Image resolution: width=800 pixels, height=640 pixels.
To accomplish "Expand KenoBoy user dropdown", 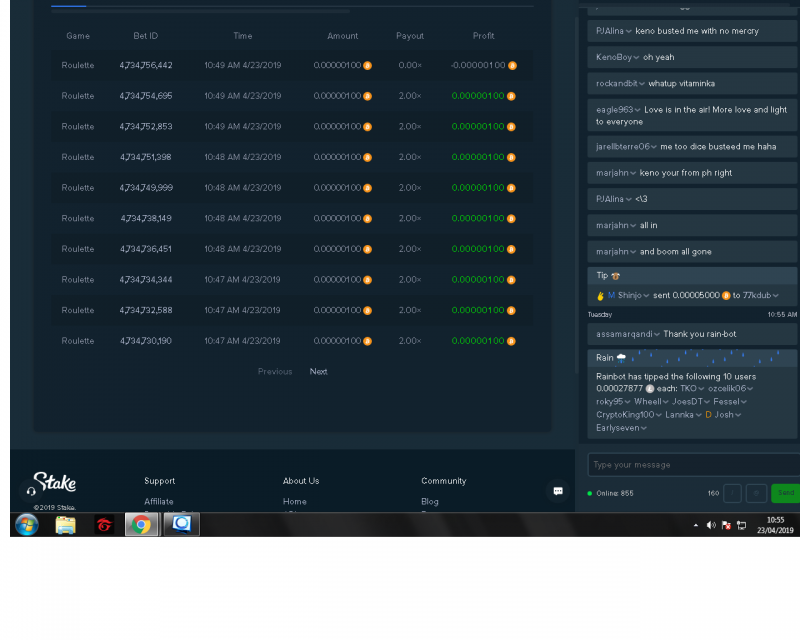I will point(636,58).
